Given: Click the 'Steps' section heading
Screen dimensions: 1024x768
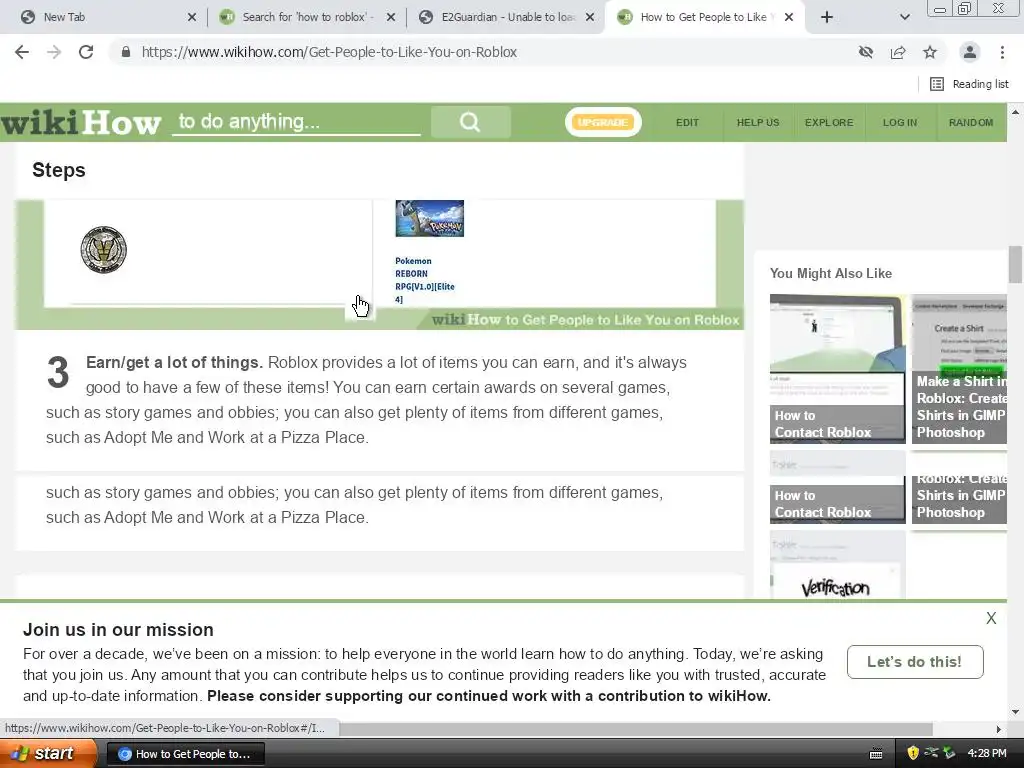Looking at the screenshot, I should coord(59,170).
